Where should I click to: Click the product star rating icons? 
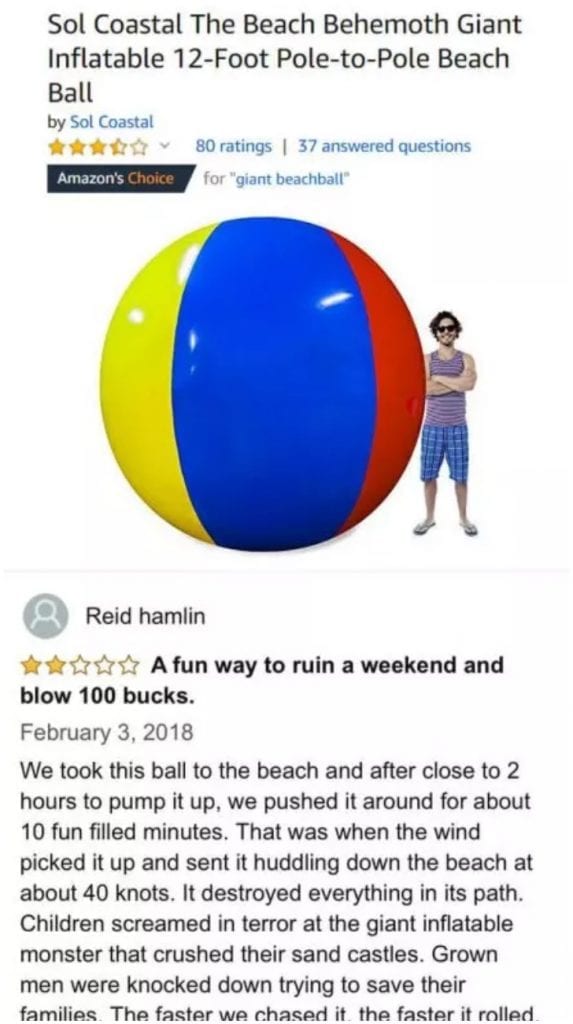97,148
